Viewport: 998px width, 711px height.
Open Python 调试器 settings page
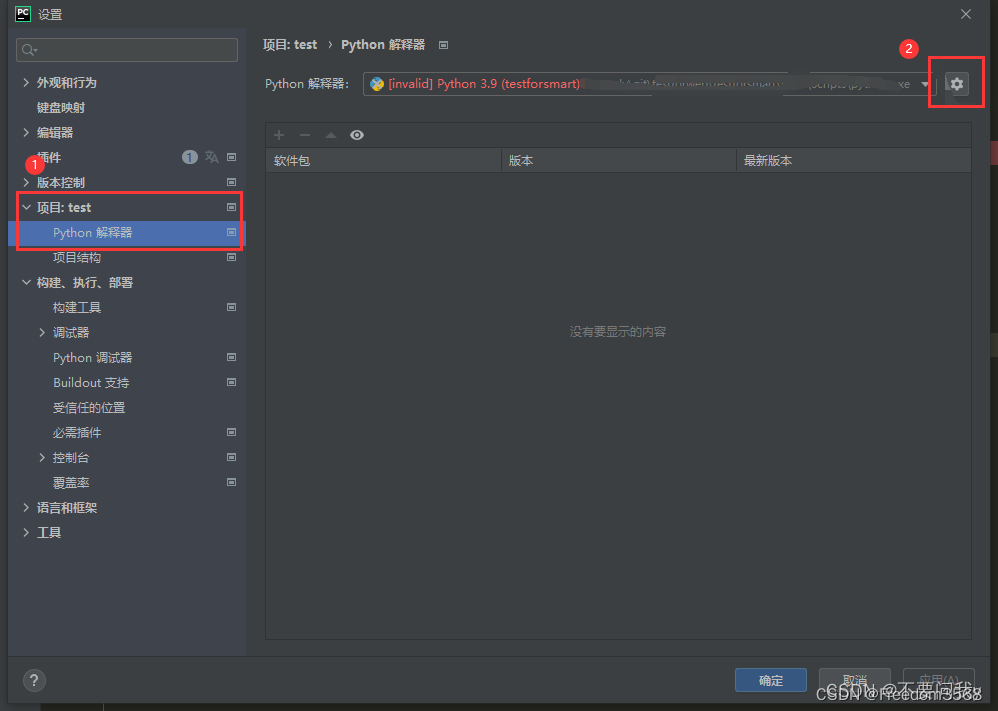click(92, 358)
